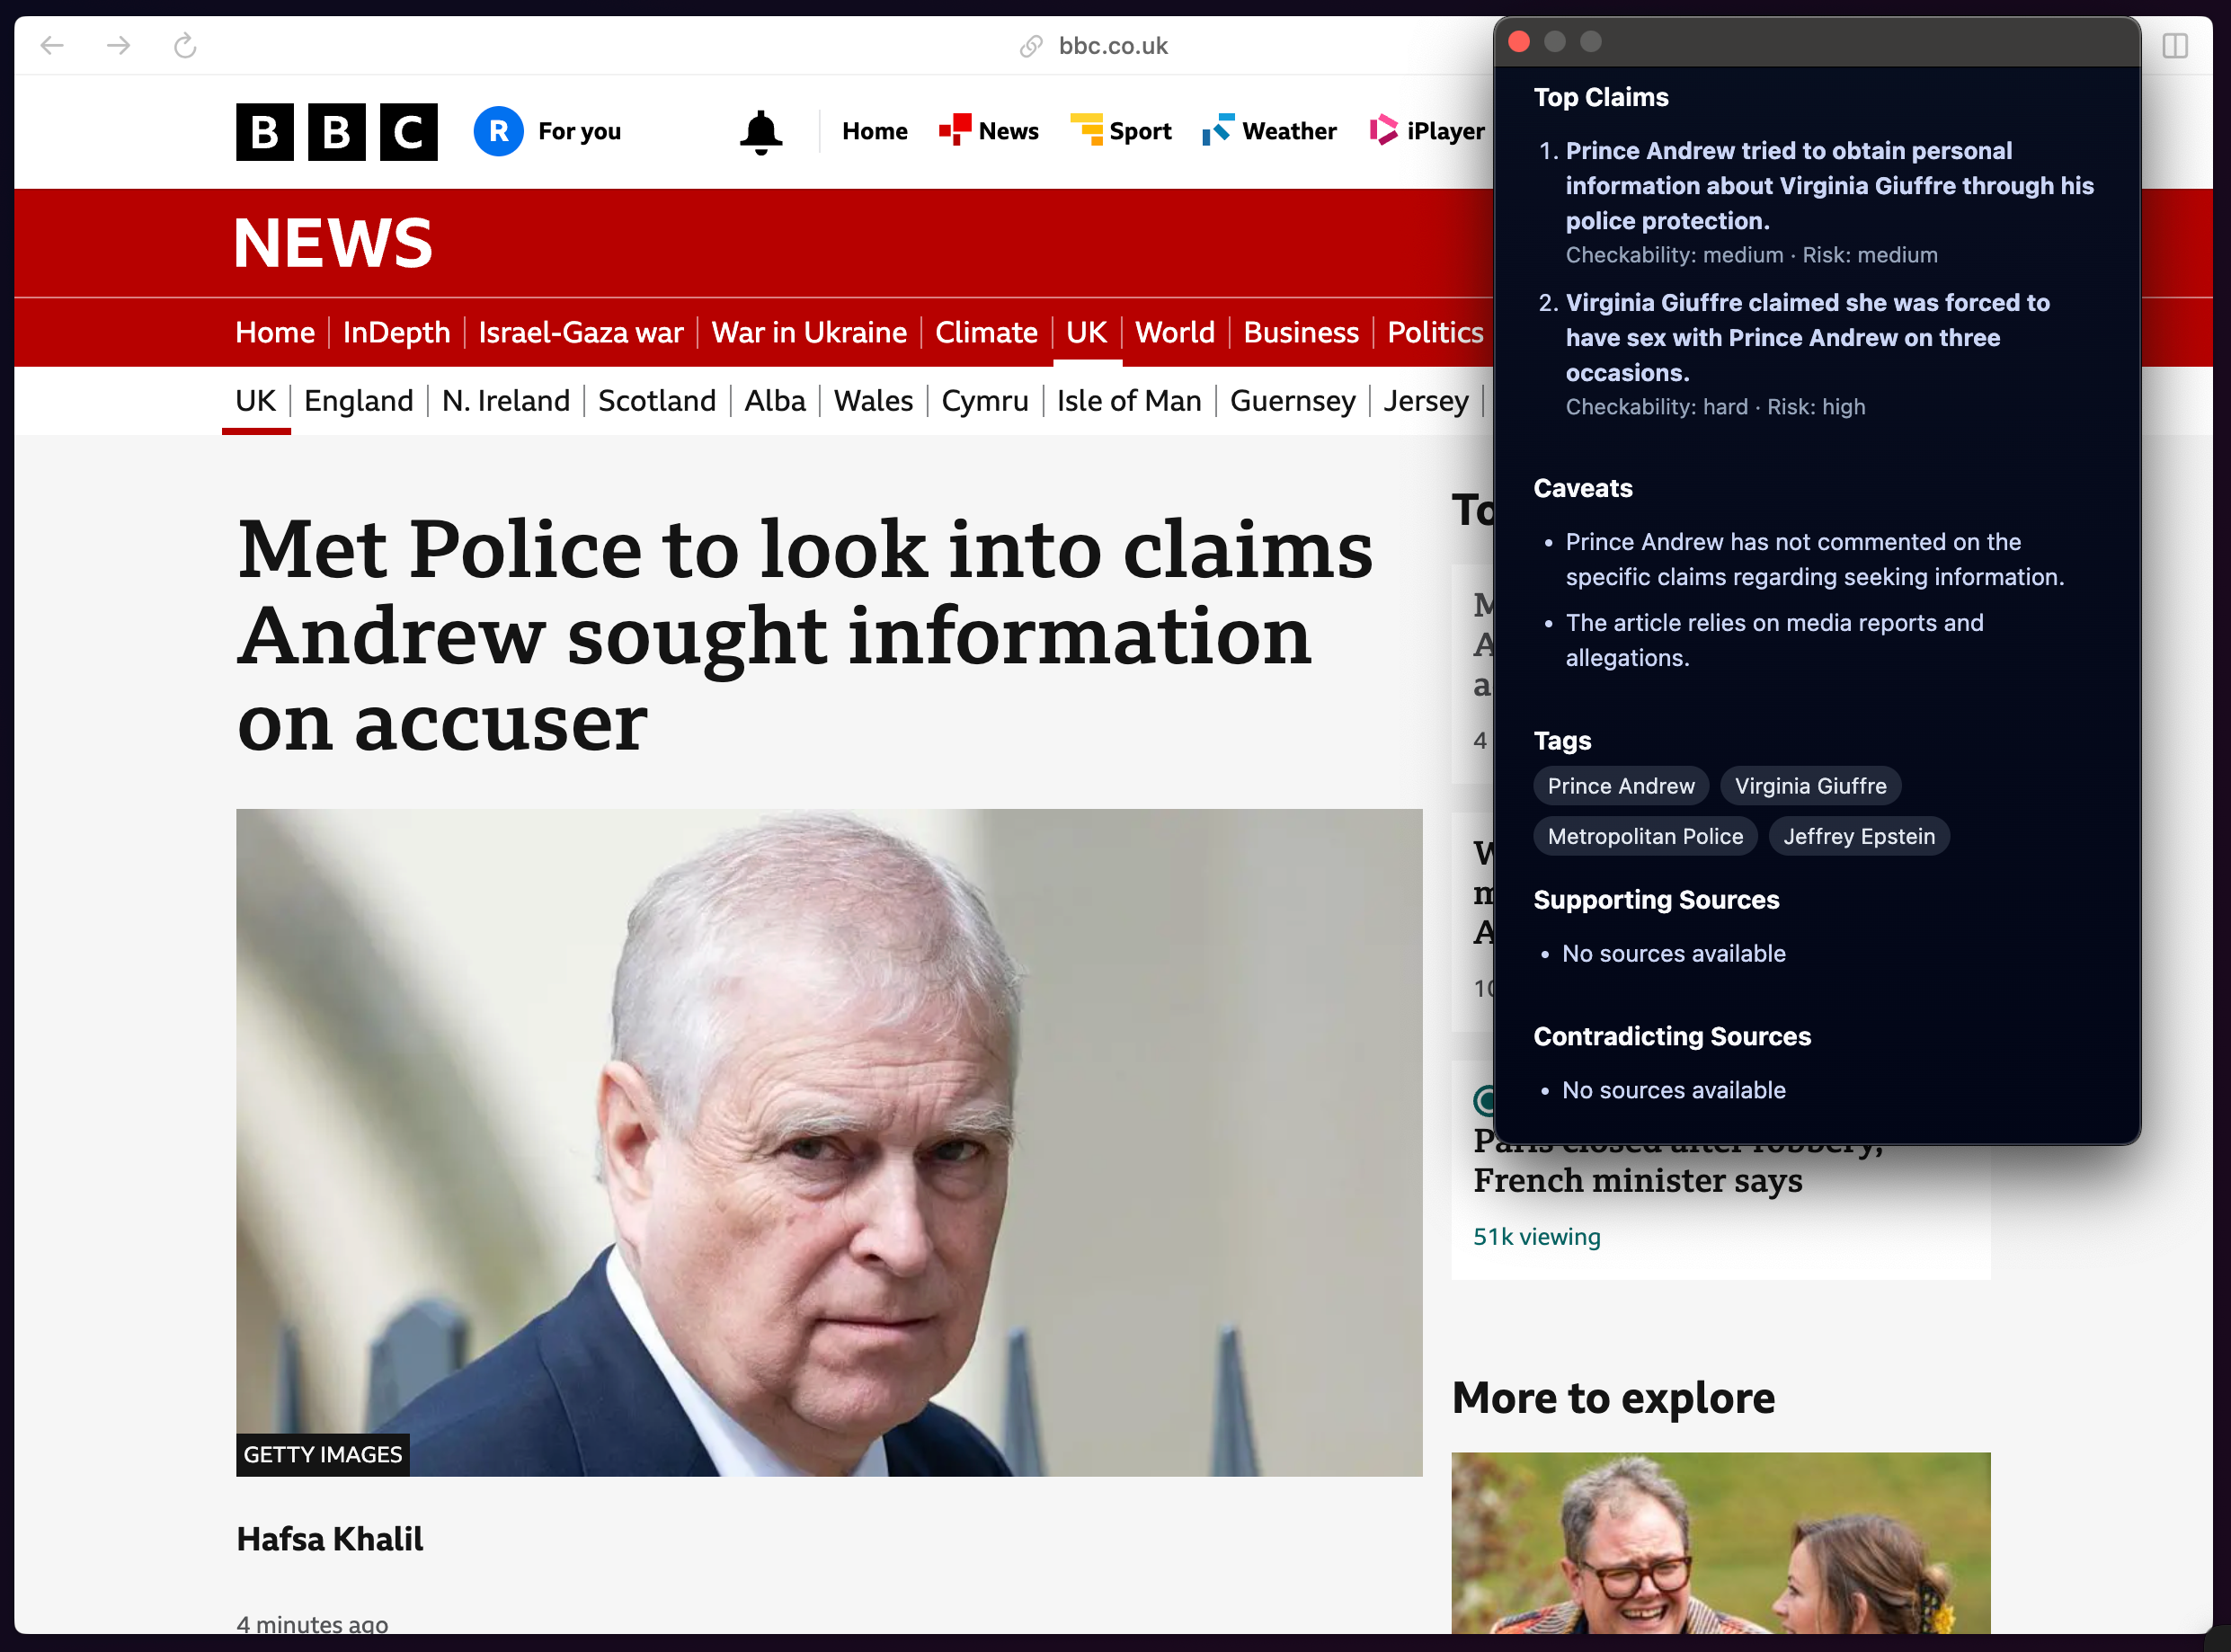Open the 'For you' profile avatar
The height and width of the screenshot is (1652, 2231).
click(x=498, y=131)
